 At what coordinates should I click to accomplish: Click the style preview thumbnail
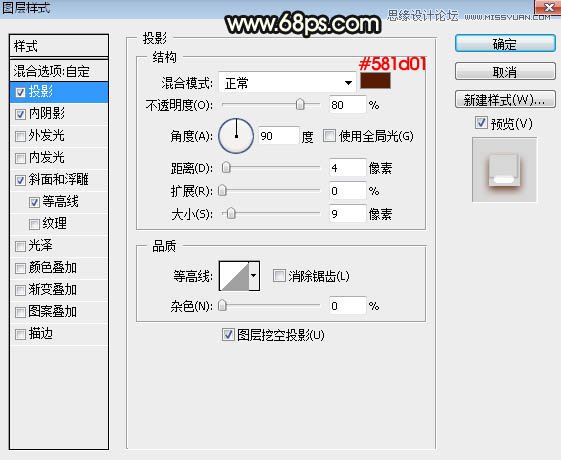click(x=504, y=170)
